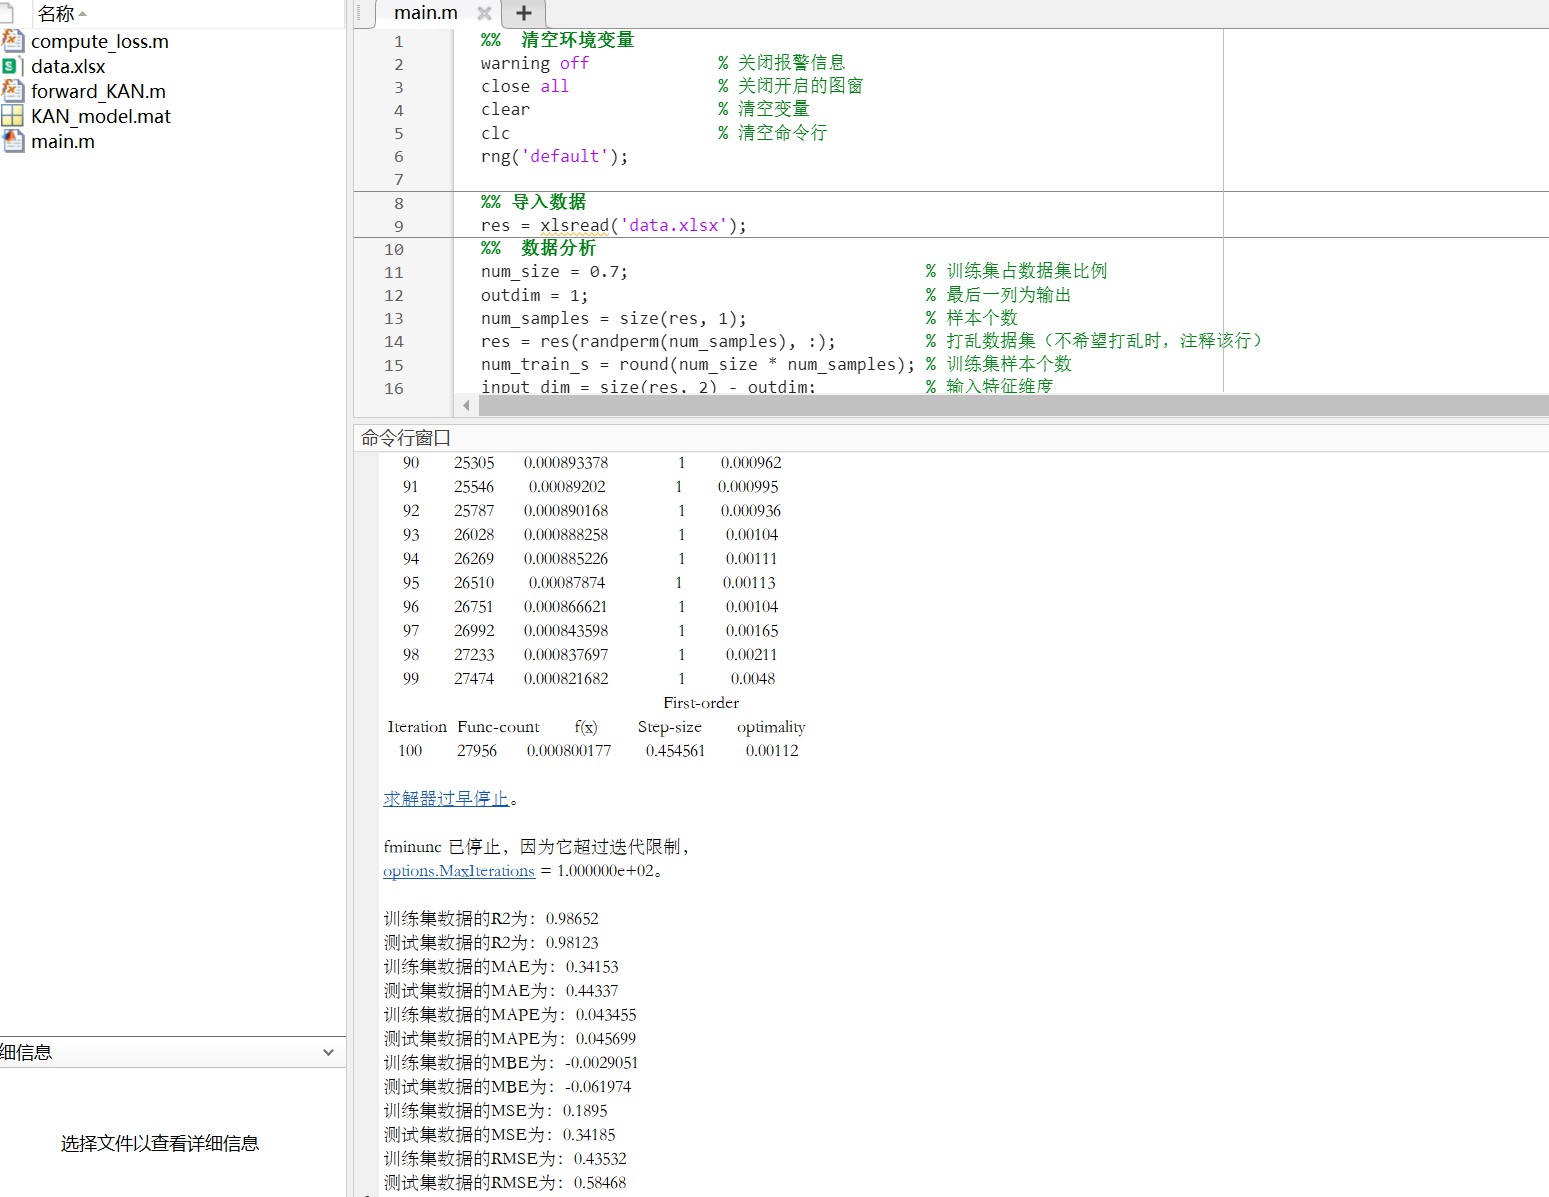Click the 测试集数据的RMSE为 0.58468 line
This screenshot has height=1197, width=1549.
[x=505, y=1183]
